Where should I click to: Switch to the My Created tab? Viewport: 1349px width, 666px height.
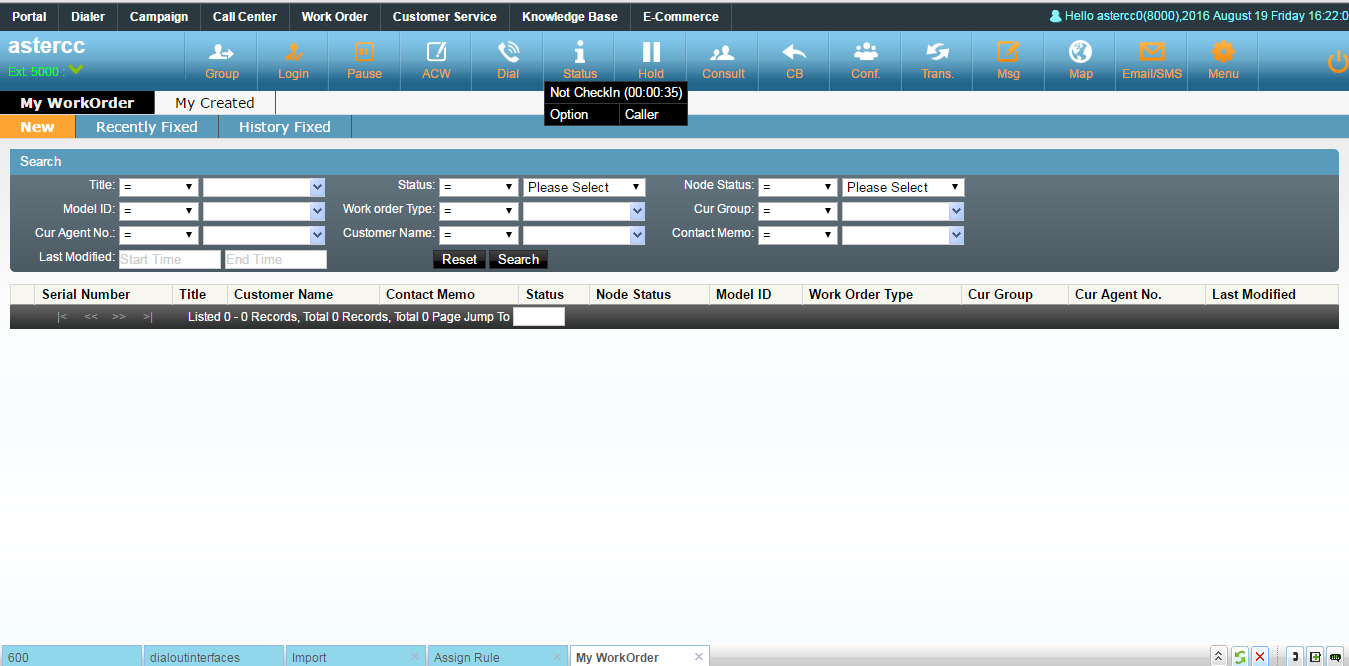pos(215,103)
